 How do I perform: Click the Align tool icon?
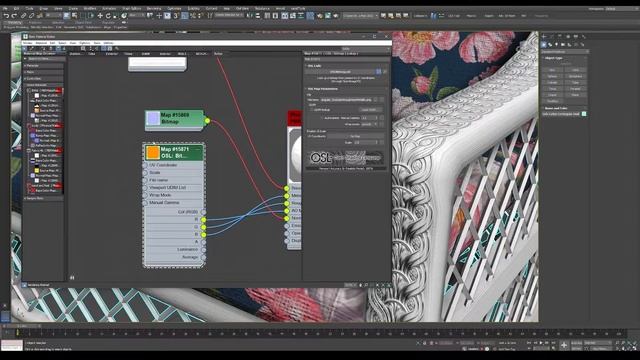click(x=258, y=16)
